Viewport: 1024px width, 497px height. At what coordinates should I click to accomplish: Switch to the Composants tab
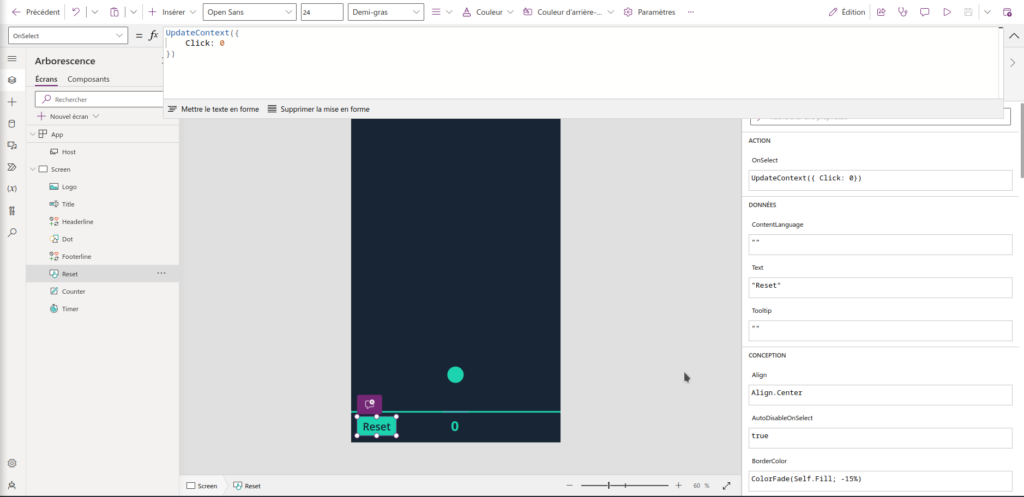click(x=88, y=79)
